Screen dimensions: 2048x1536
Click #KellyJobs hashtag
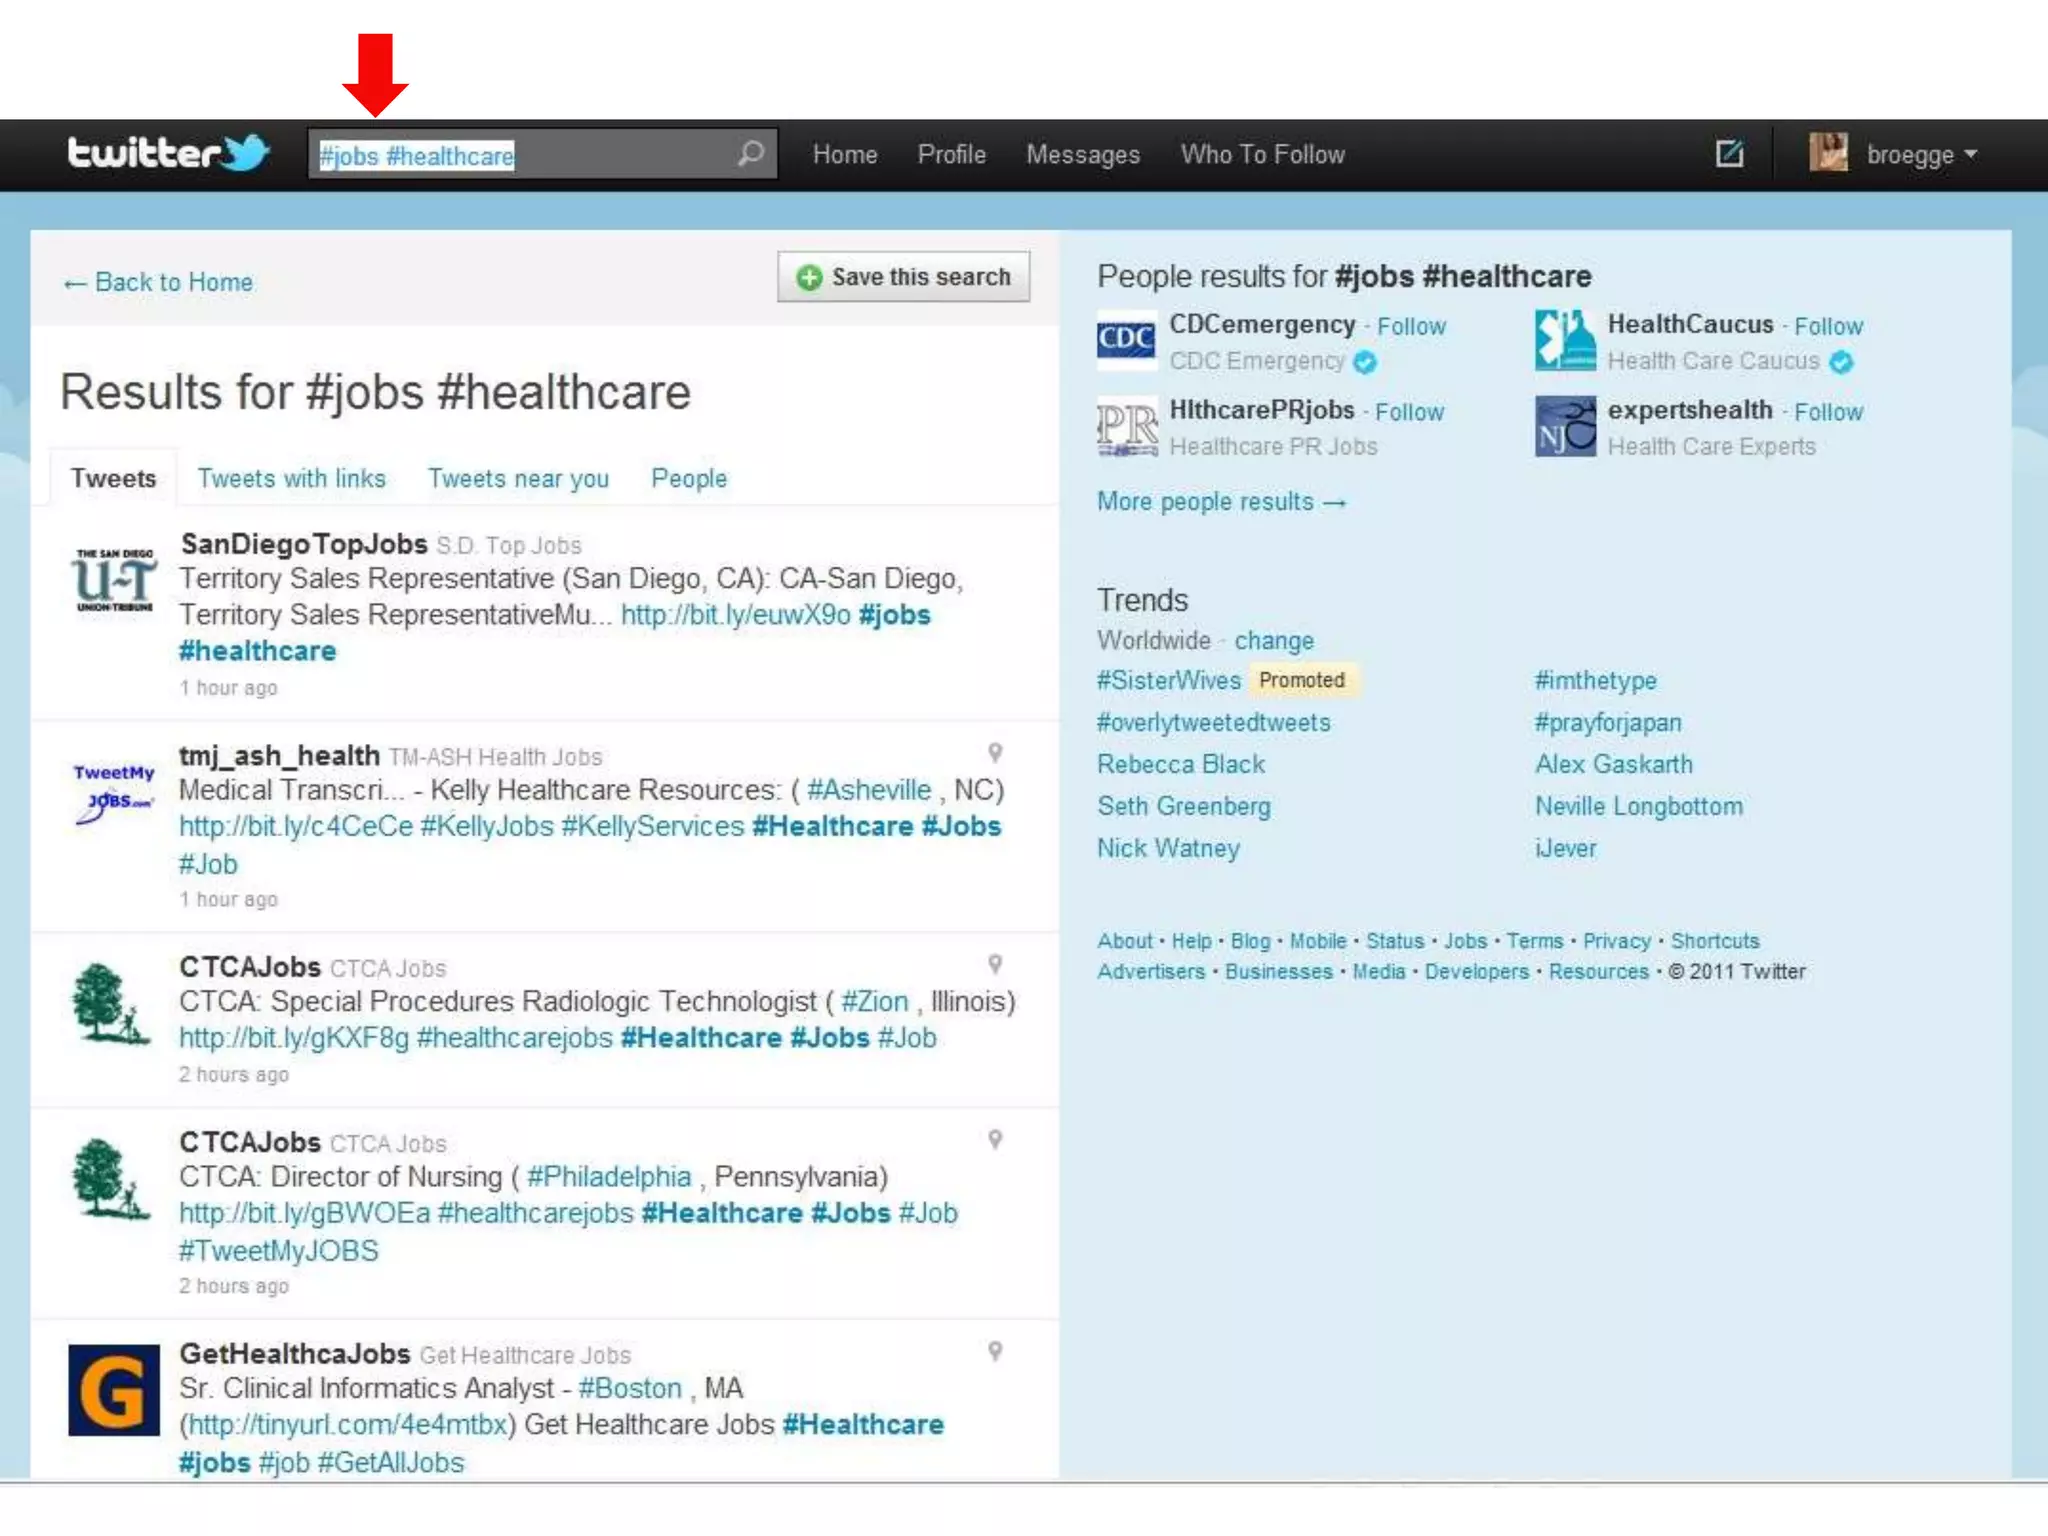[487, 827]
